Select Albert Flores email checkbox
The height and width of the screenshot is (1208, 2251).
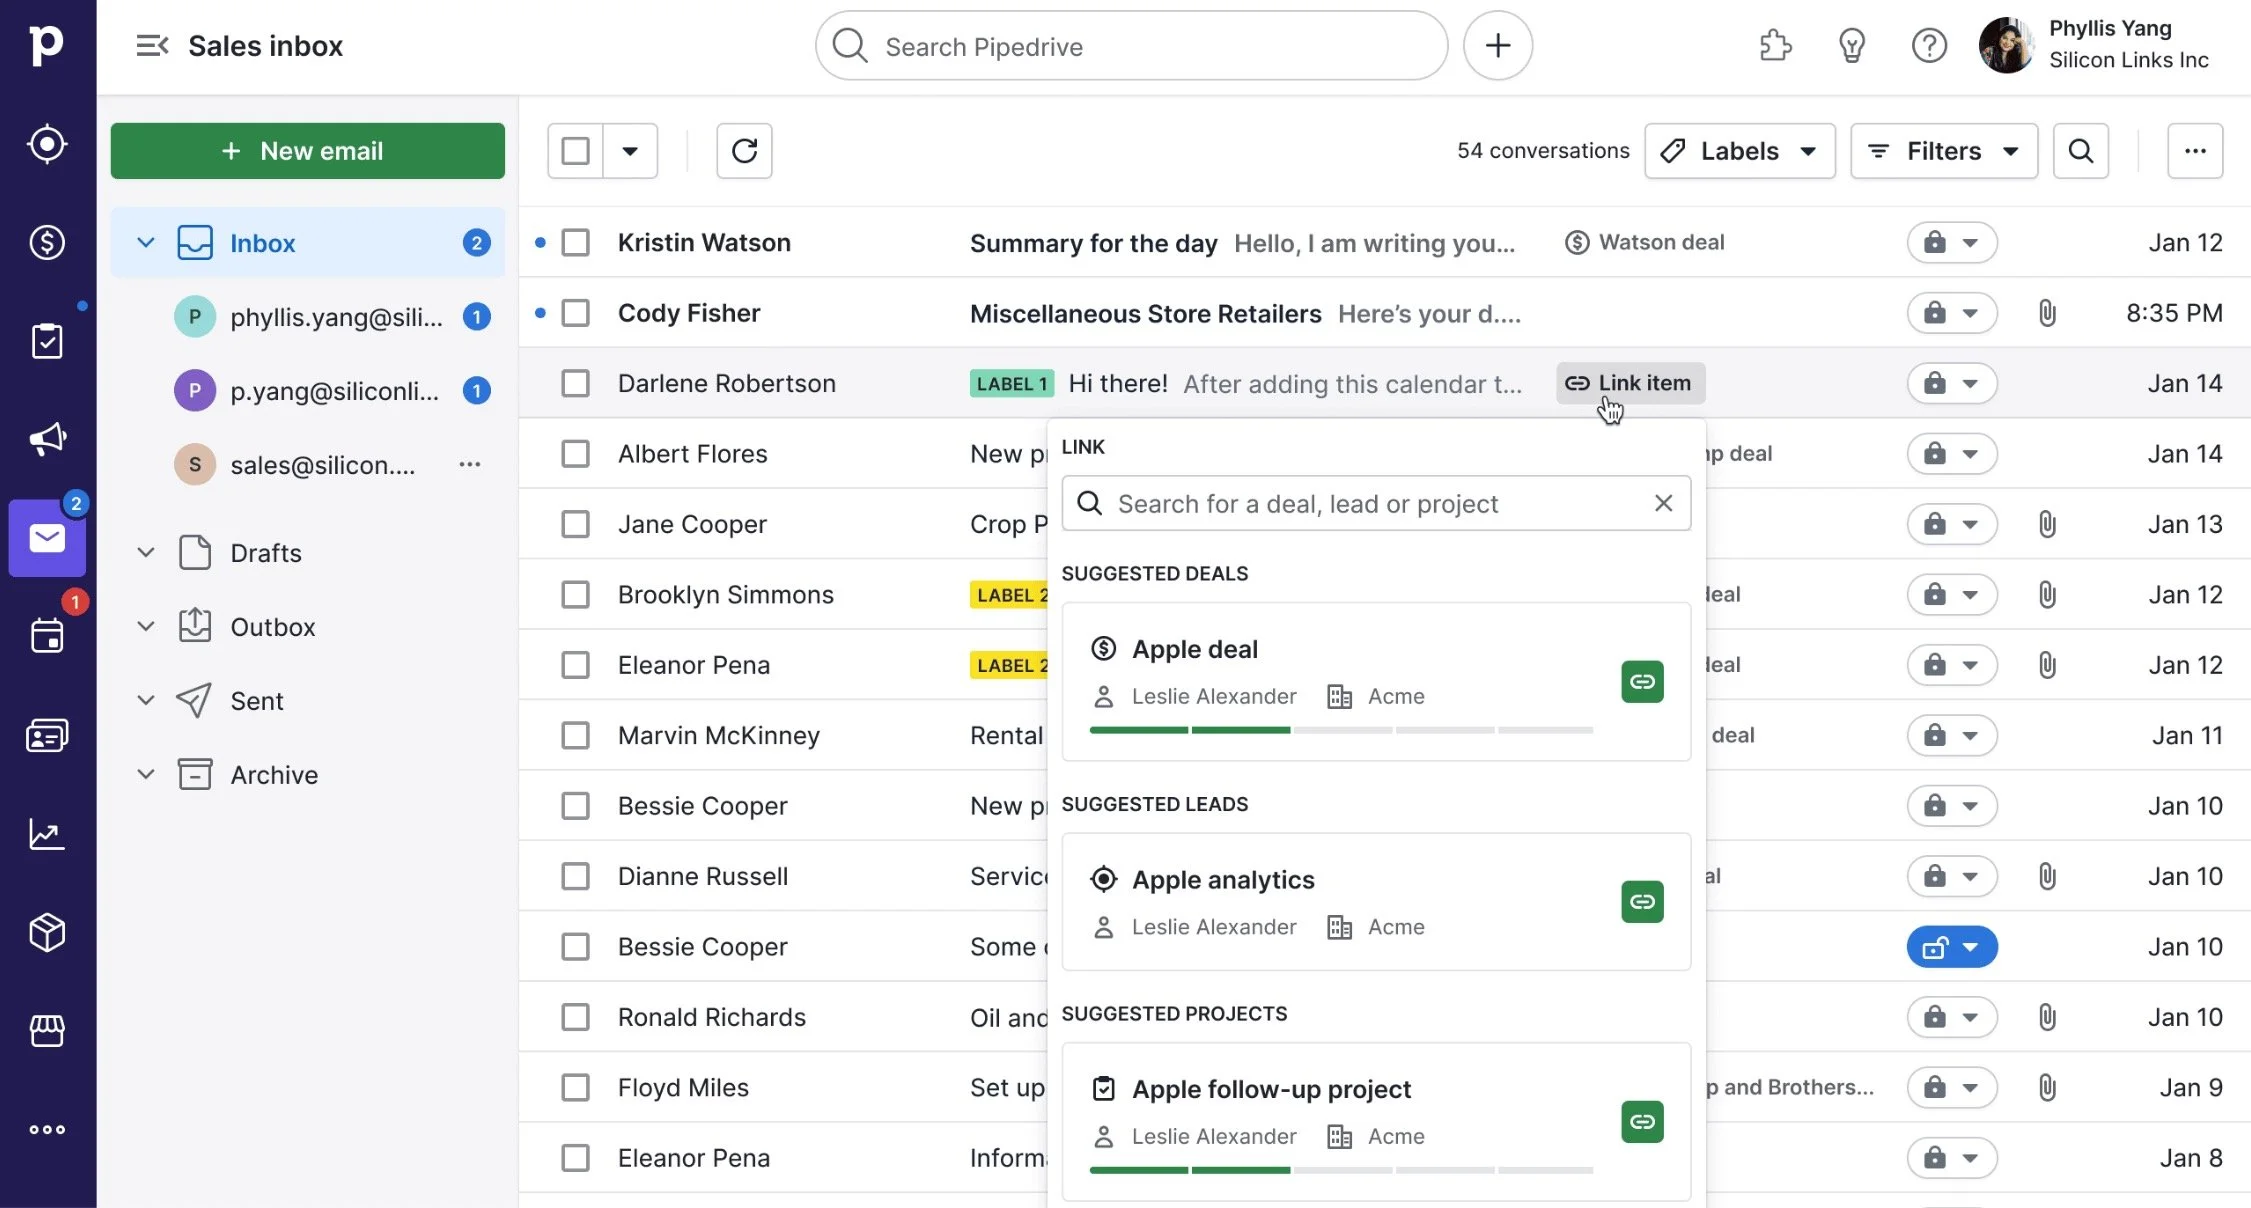(x=576, y=454)
